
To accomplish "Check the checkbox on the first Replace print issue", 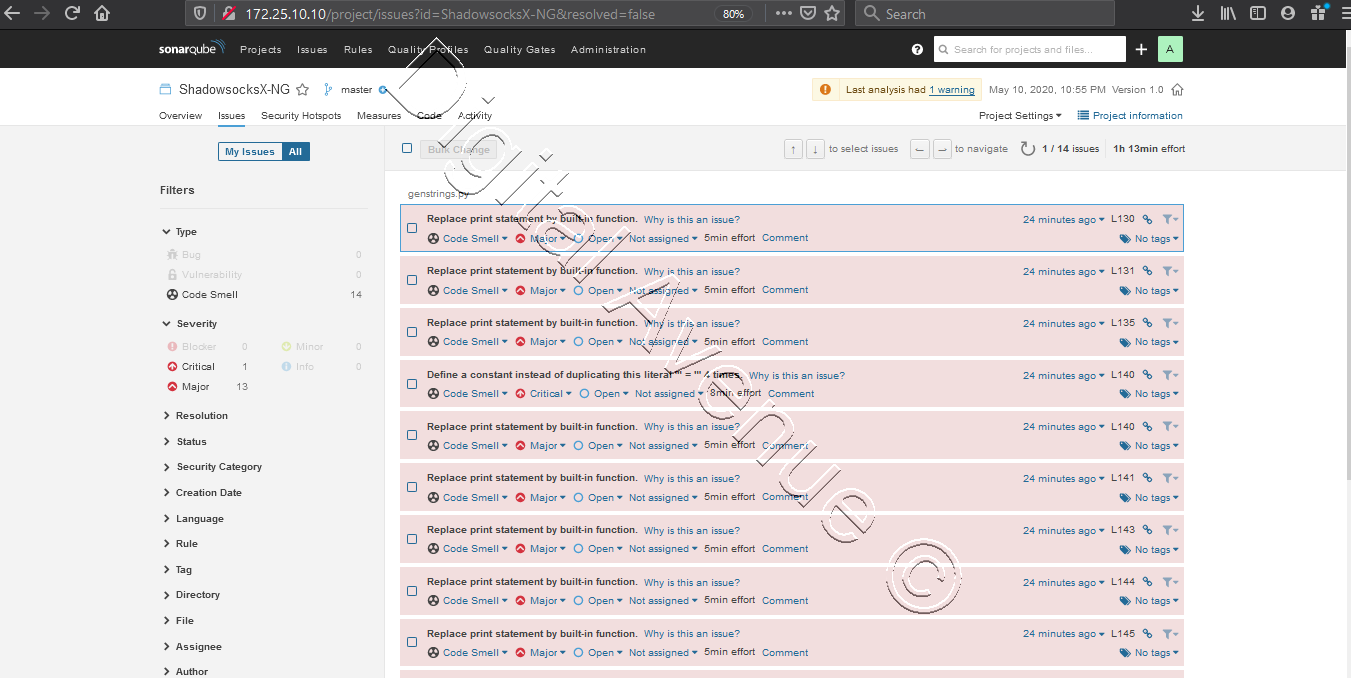I will point(411,228).
